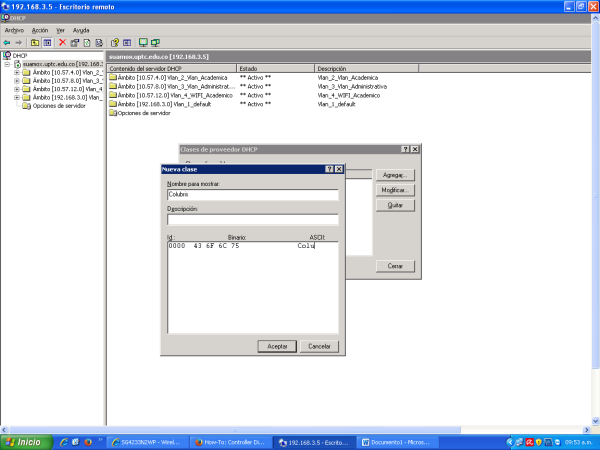The image size is (600, 450).
Task: Click the Descripción input field
Action: point(253,220)
